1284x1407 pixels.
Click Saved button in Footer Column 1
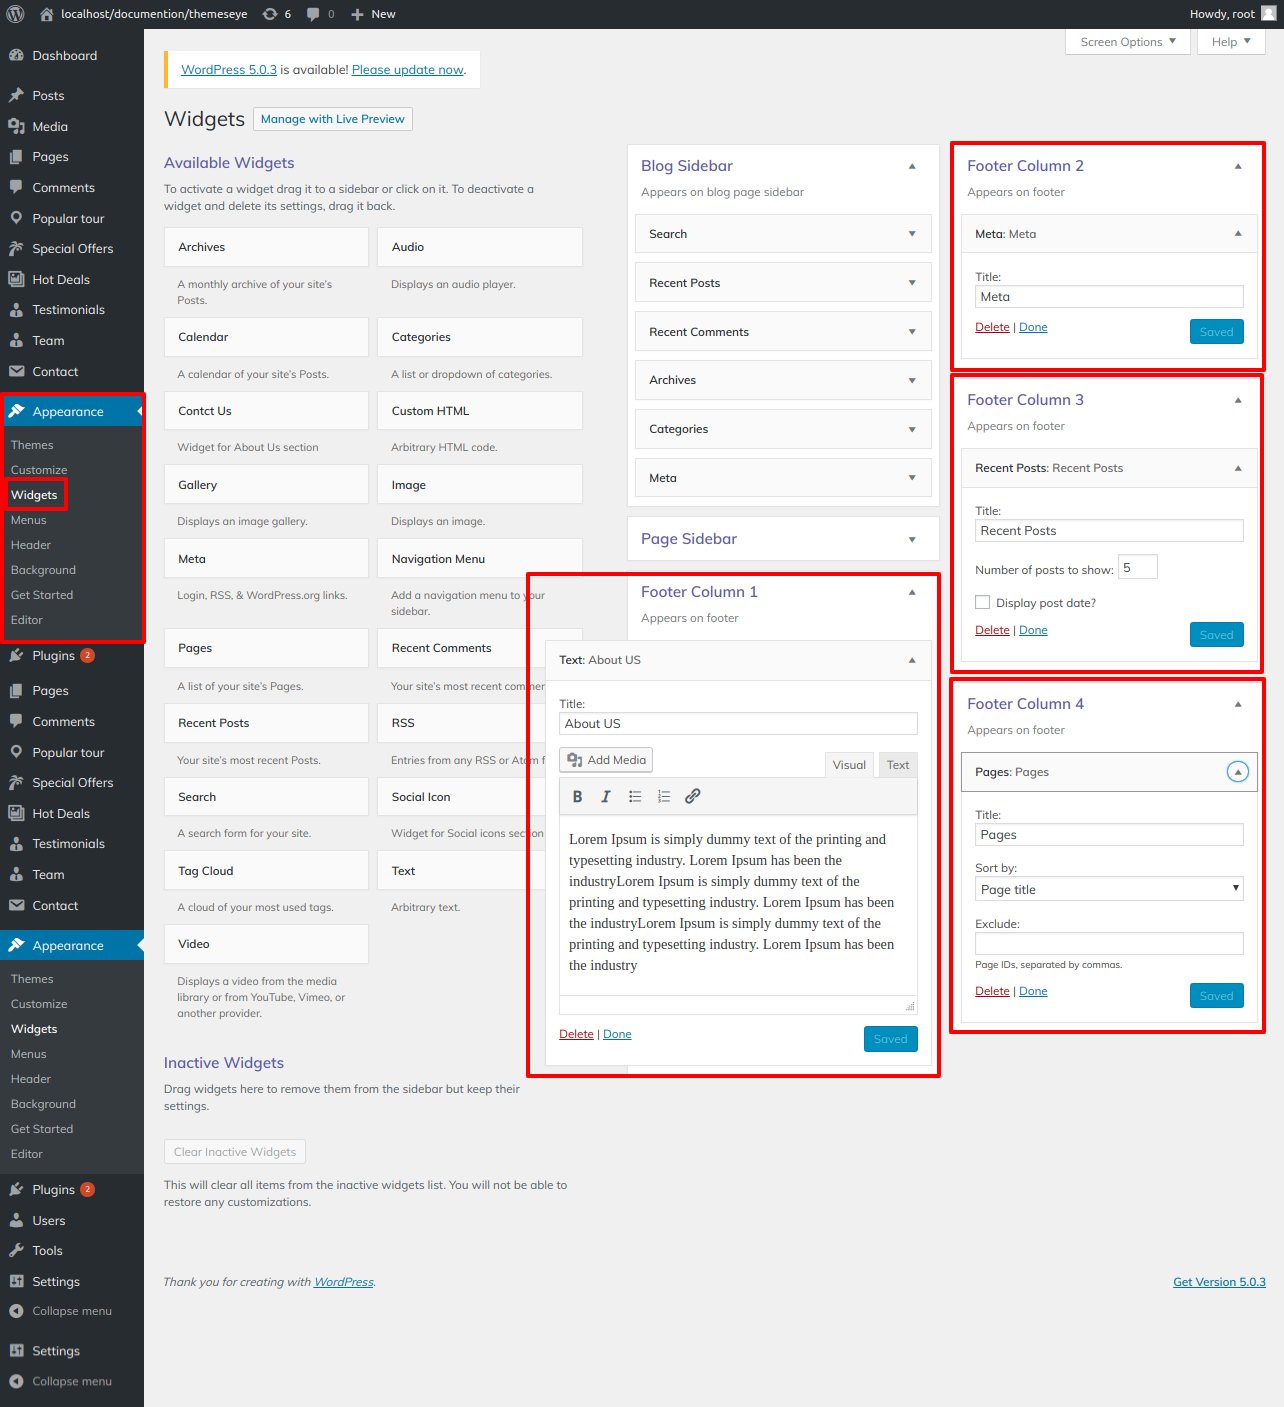pyautogui.click(x=890, y=1039)
